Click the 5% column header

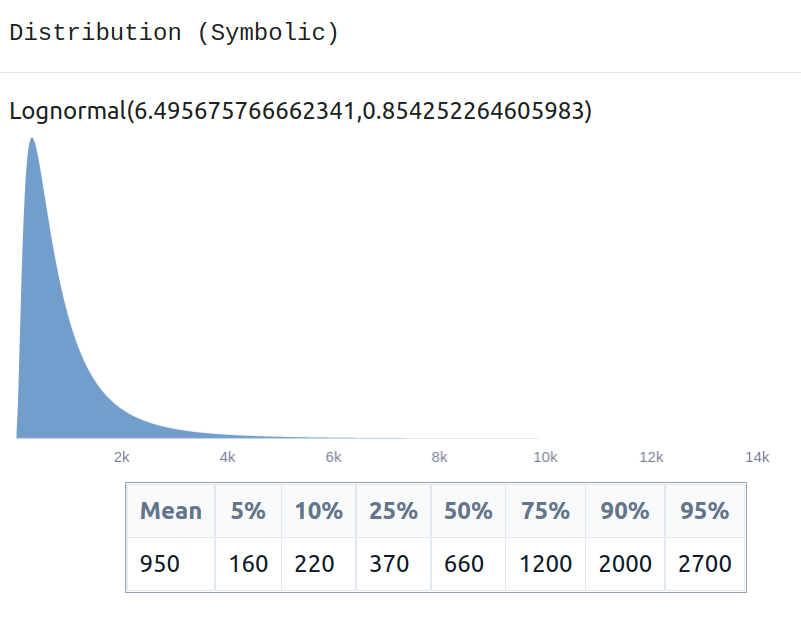click(x=248, y=511)
